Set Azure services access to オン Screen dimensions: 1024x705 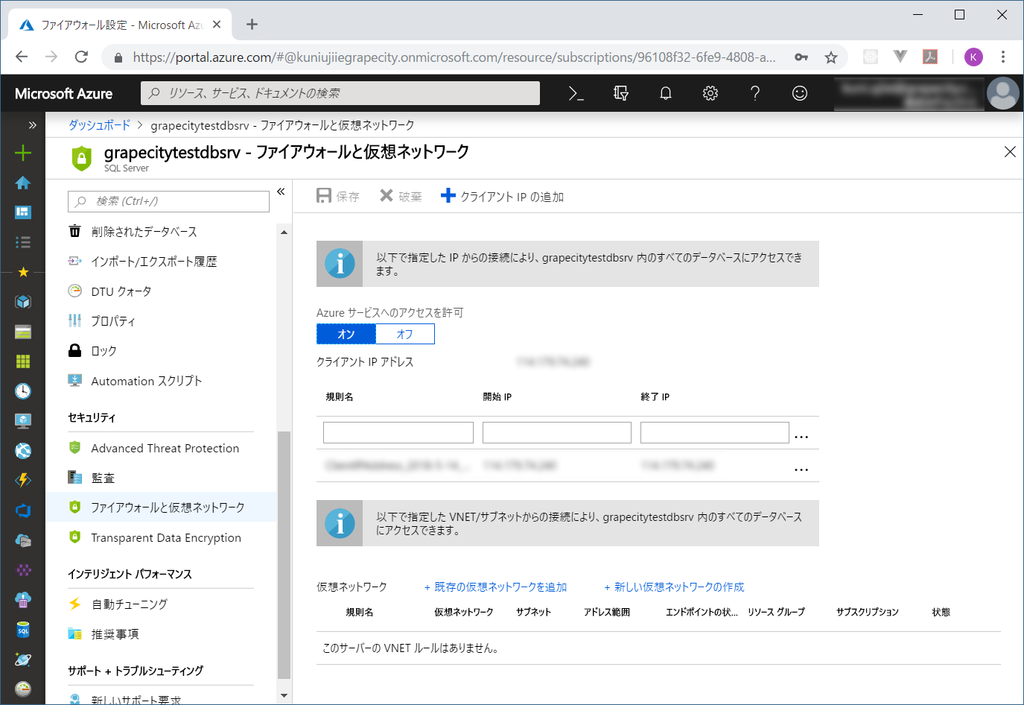click(x=346, y=334)
